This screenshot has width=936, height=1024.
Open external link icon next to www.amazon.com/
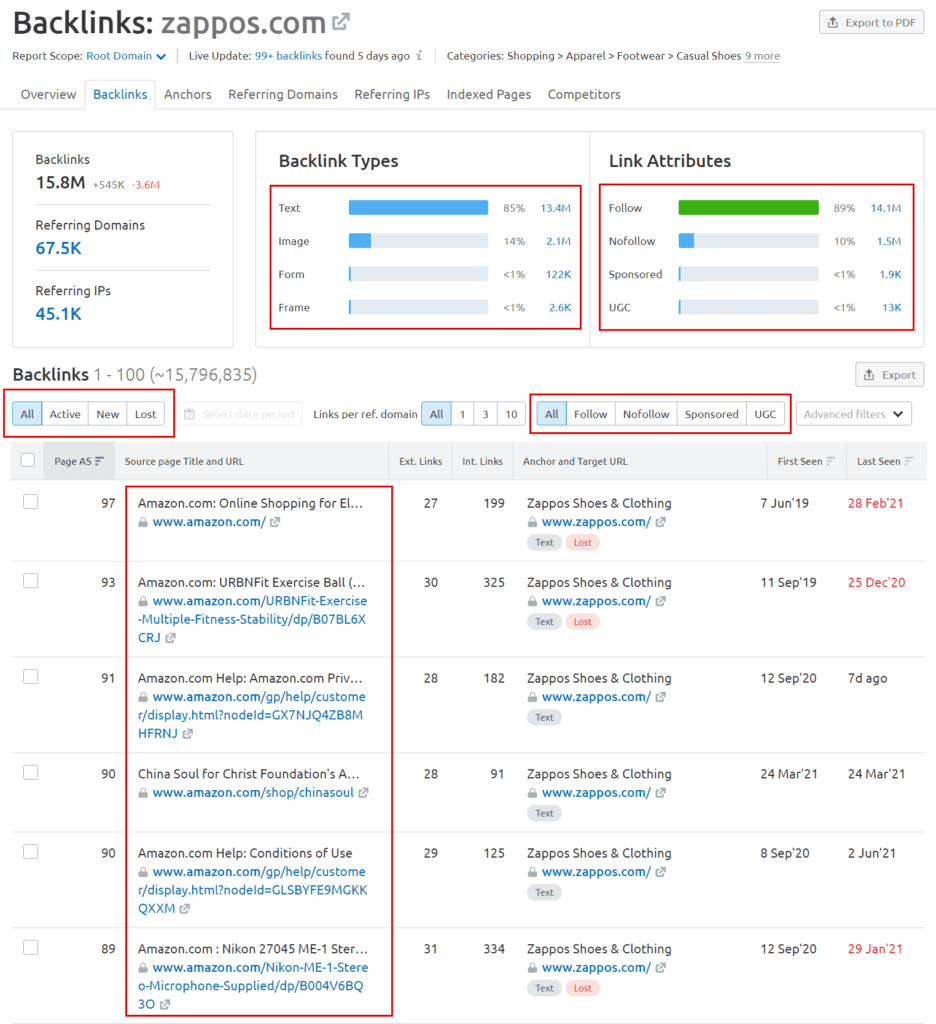(275, 522)
